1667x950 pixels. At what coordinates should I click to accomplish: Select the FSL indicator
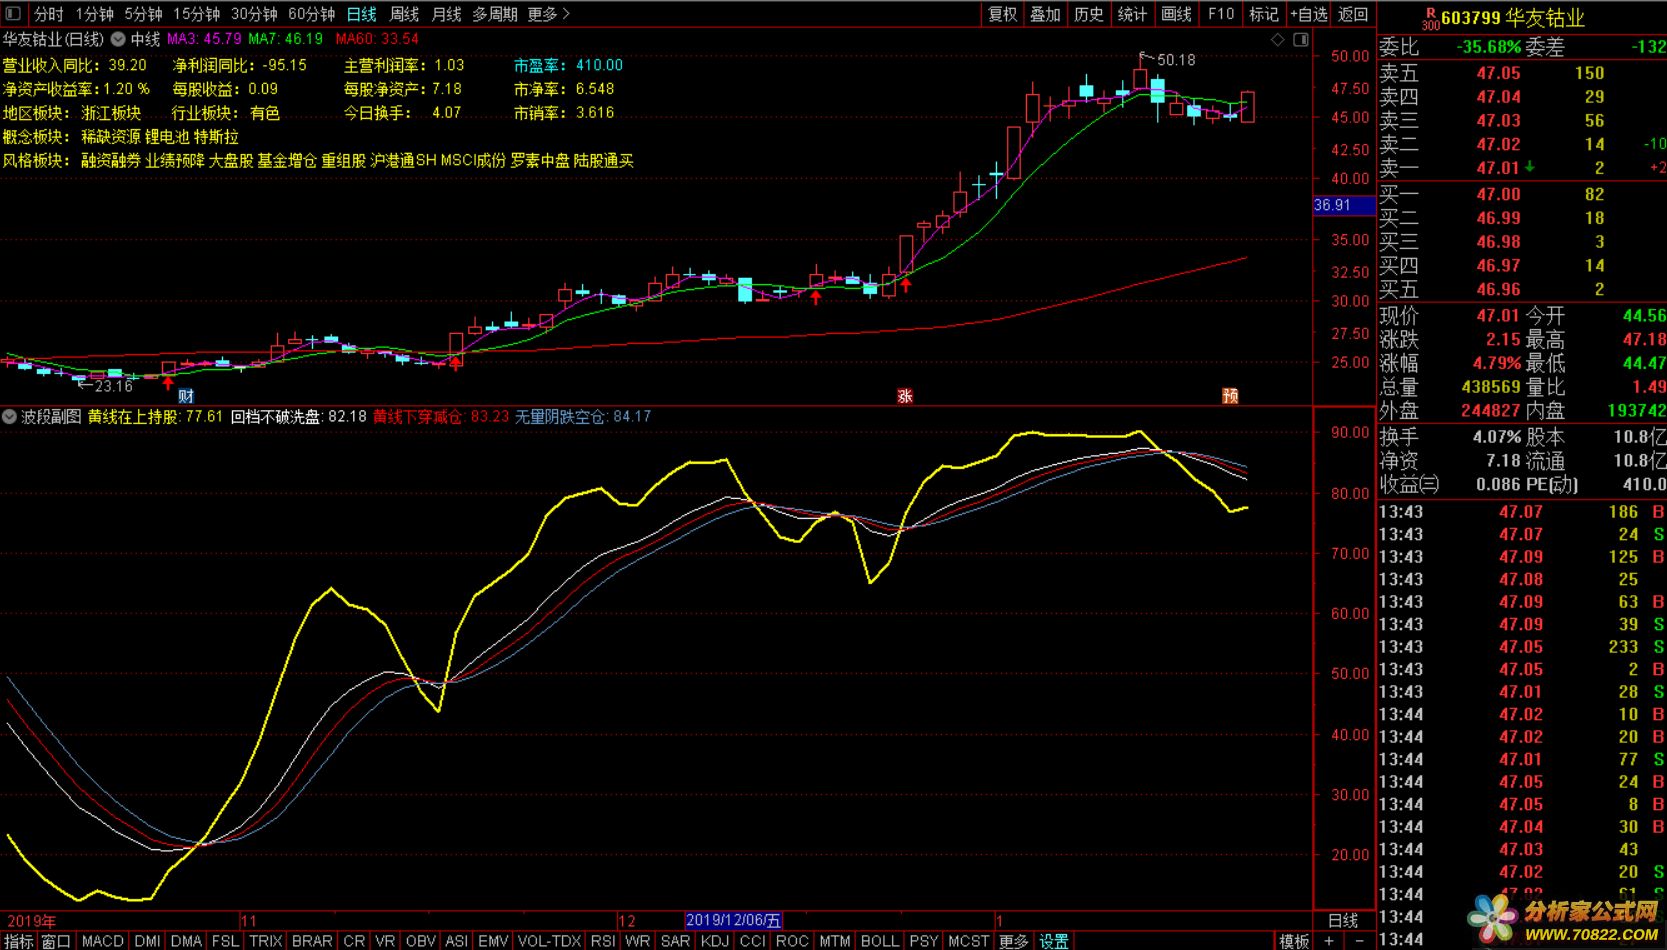(225, 941)
